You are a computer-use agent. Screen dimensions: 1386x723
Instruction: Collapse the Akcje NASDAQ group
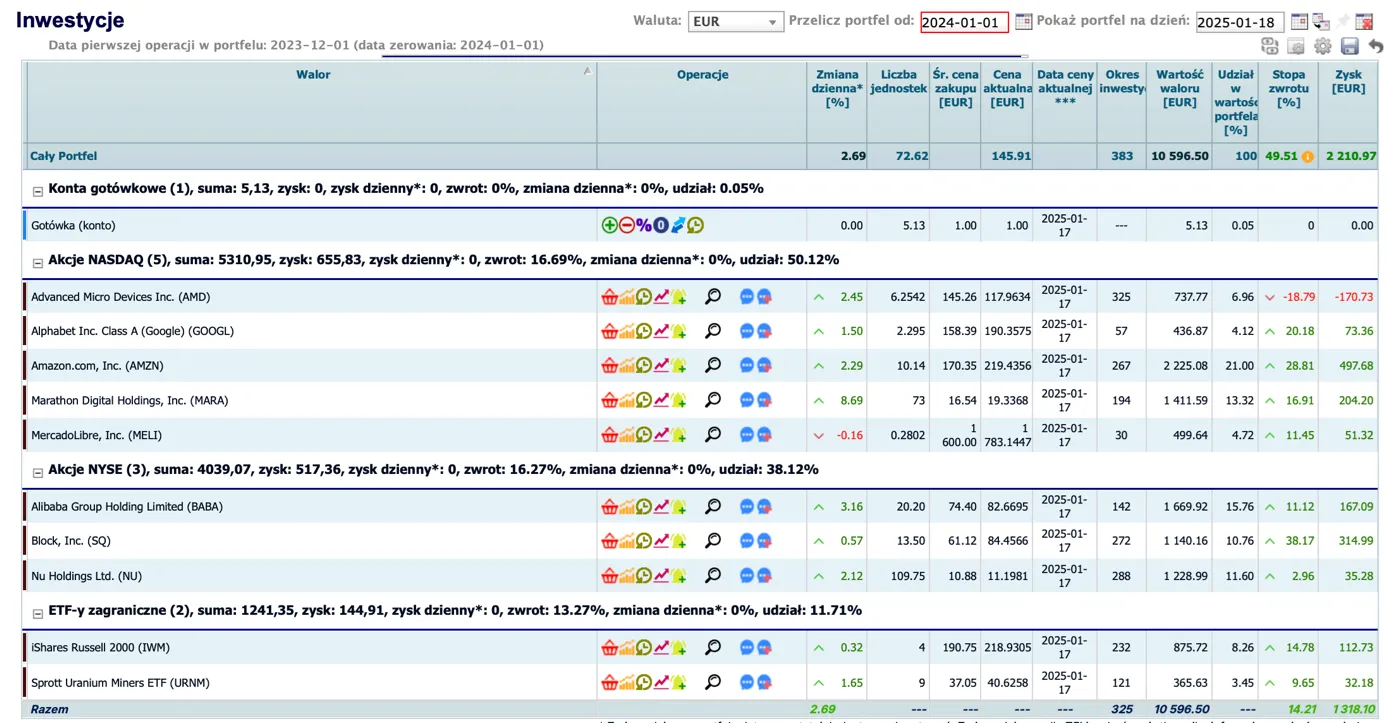38,263
